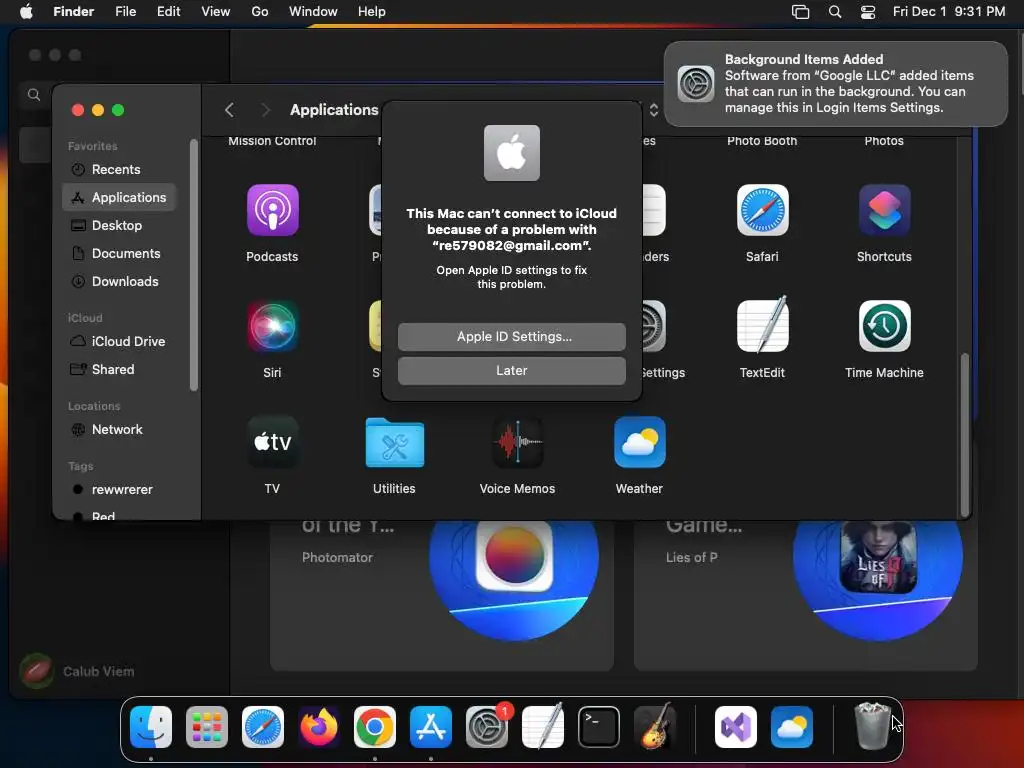Click Finder view options up-down chevron

coord(654,110)
